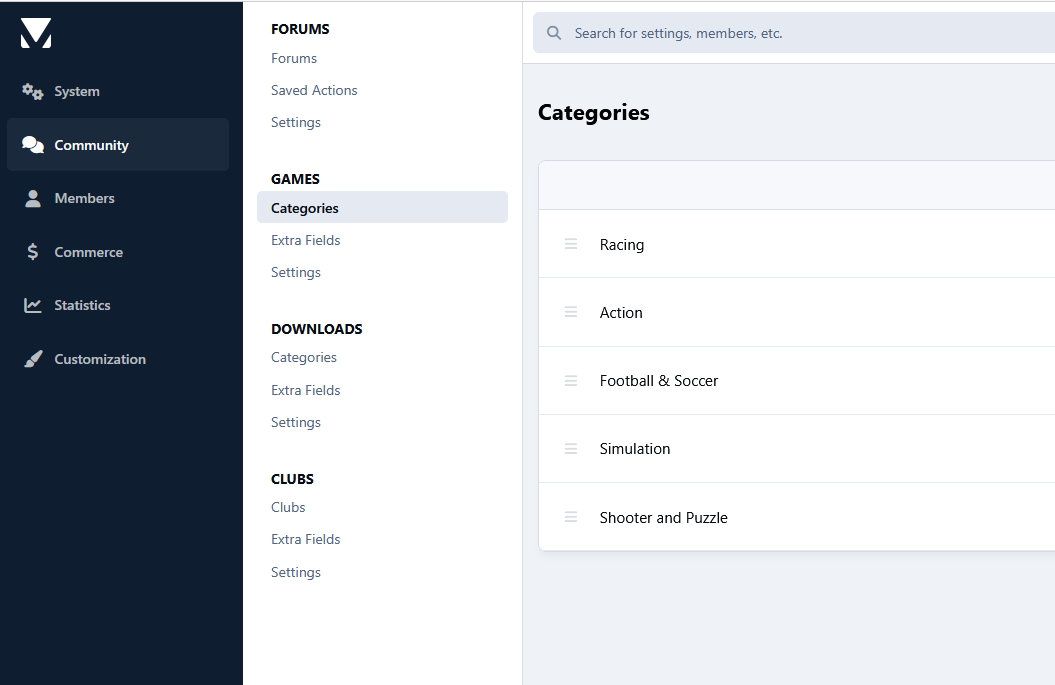Open Saved Actions under Forums

(314, 90)
